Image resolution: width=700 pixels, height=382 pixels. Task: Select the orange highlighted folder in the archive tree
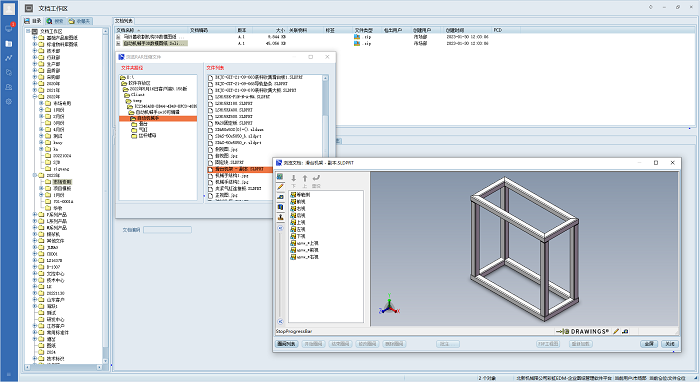pyautogui.click(x=158, y=119)
